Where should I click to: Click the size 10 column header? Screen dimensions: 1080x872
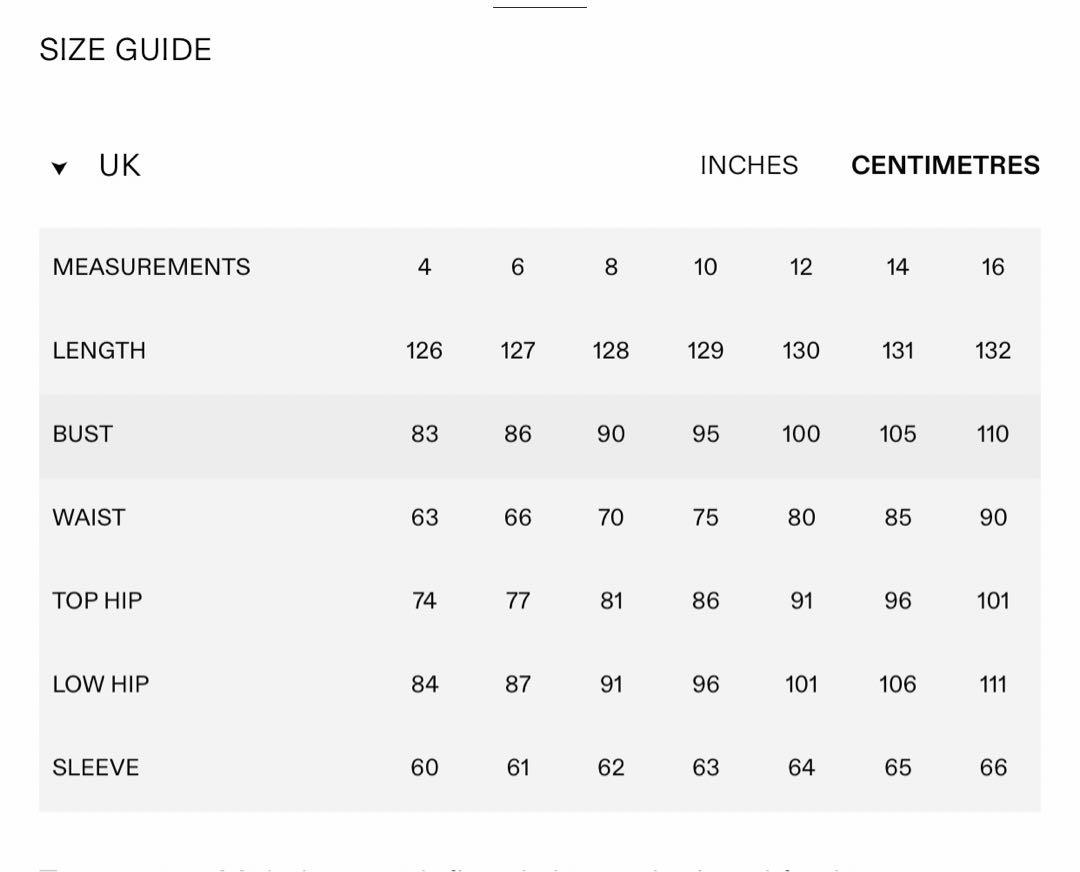coord(705,267)
